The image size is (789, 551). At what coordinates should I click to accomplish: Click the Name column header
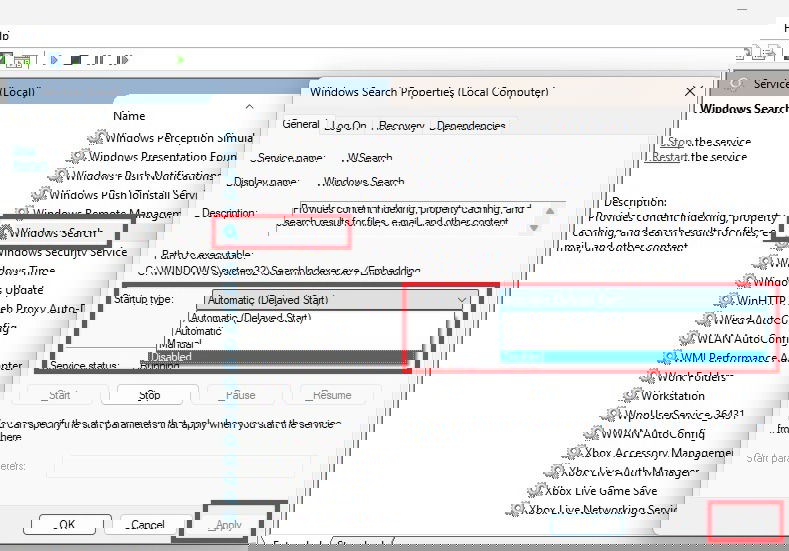point(129,116)
